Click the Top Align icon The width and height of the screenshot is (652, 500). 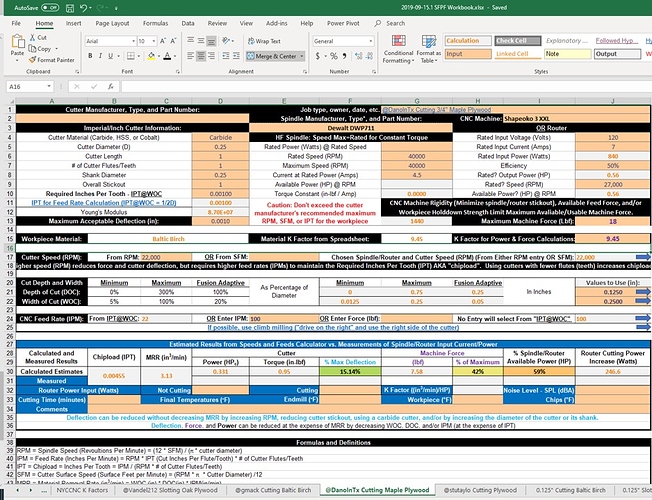(191, 40)
